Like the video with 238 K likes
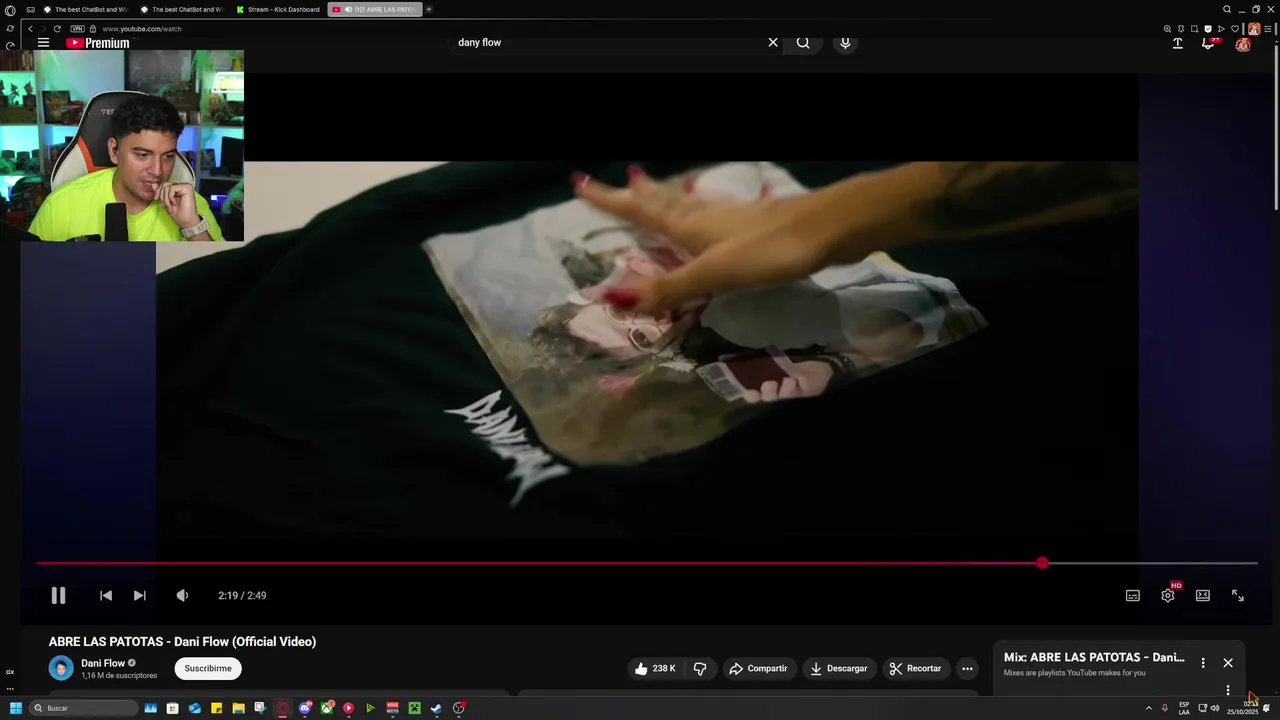Image resolution: width=1280 pixels, height=720 pixels. tap(655, 669)
